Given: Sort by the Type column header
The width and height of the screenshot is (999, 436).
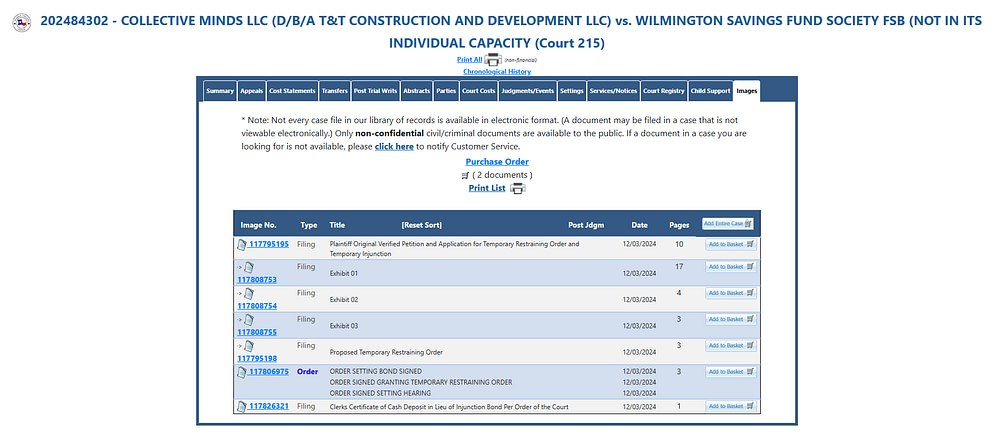Looking at the screenshot, I should [x=309, y=225].
